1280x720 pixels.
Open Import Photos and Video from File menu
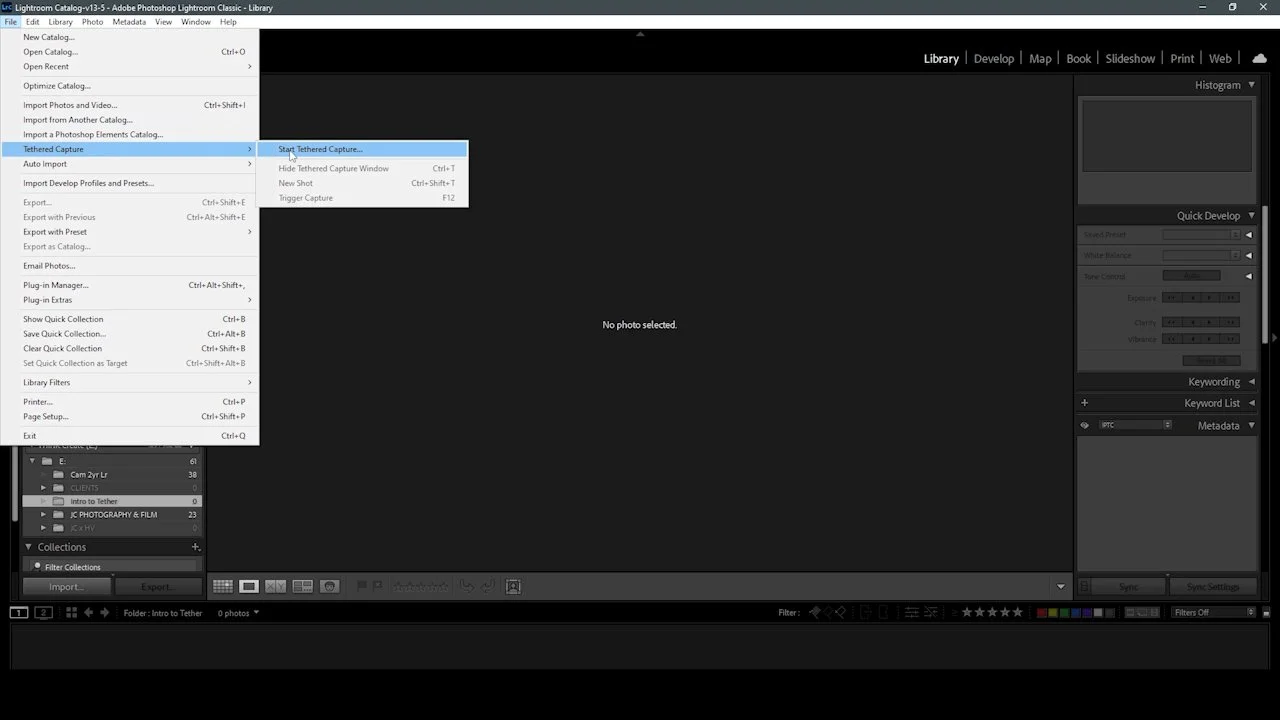(x=129, y=105)
